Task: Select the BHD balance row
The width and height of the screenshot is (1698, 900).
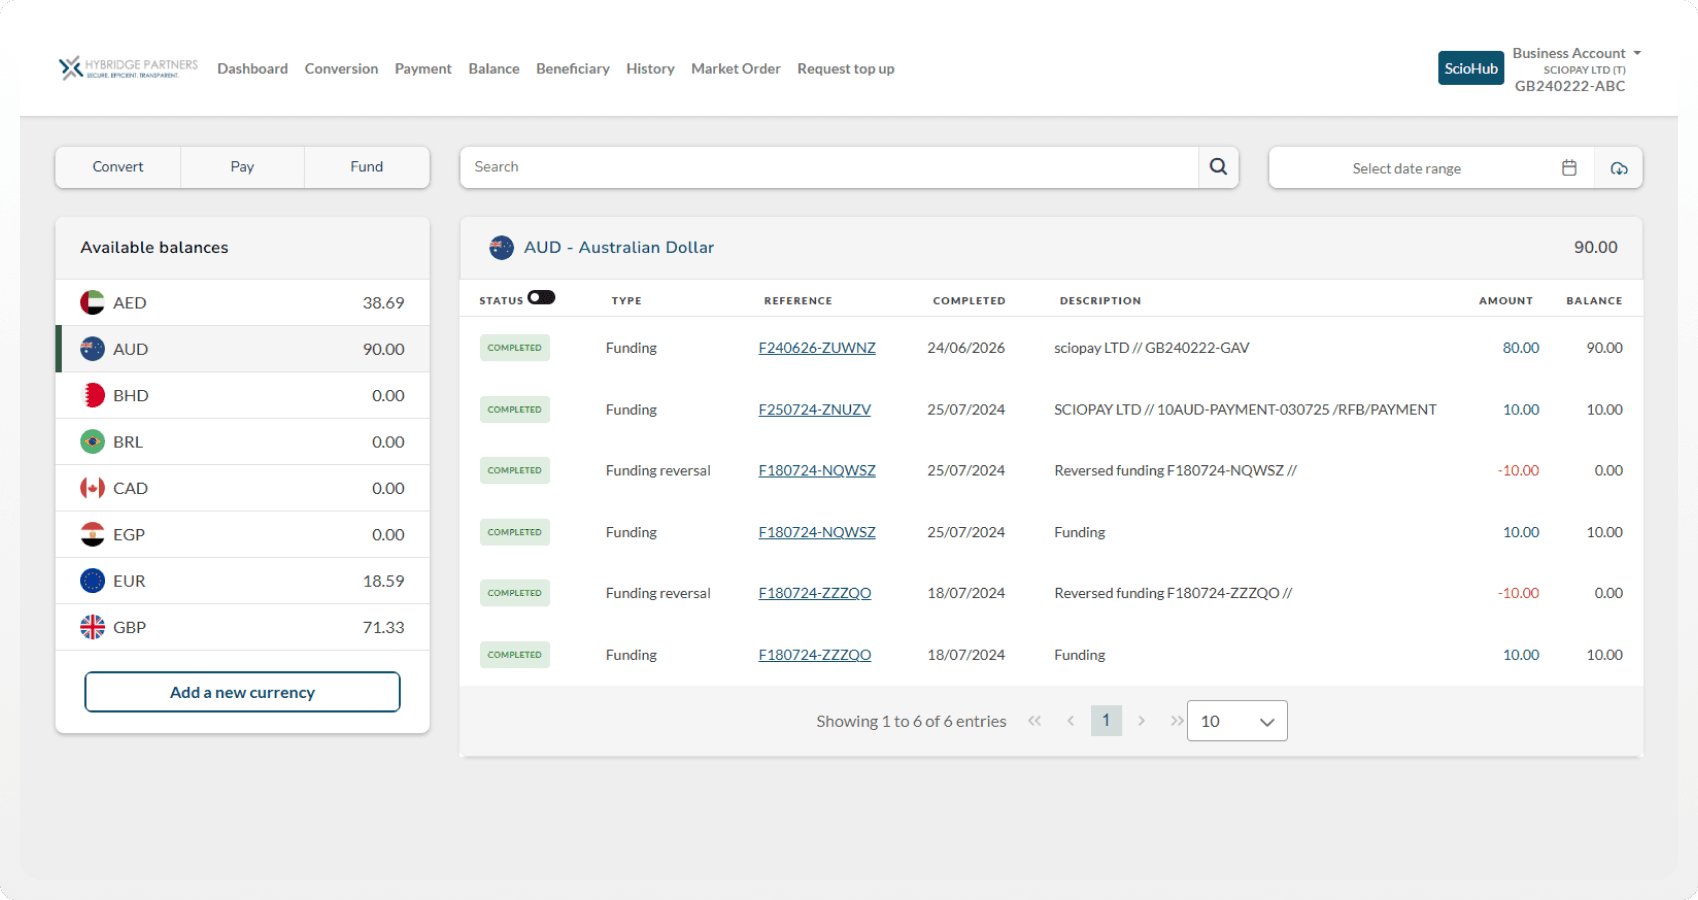Action: 242,395
